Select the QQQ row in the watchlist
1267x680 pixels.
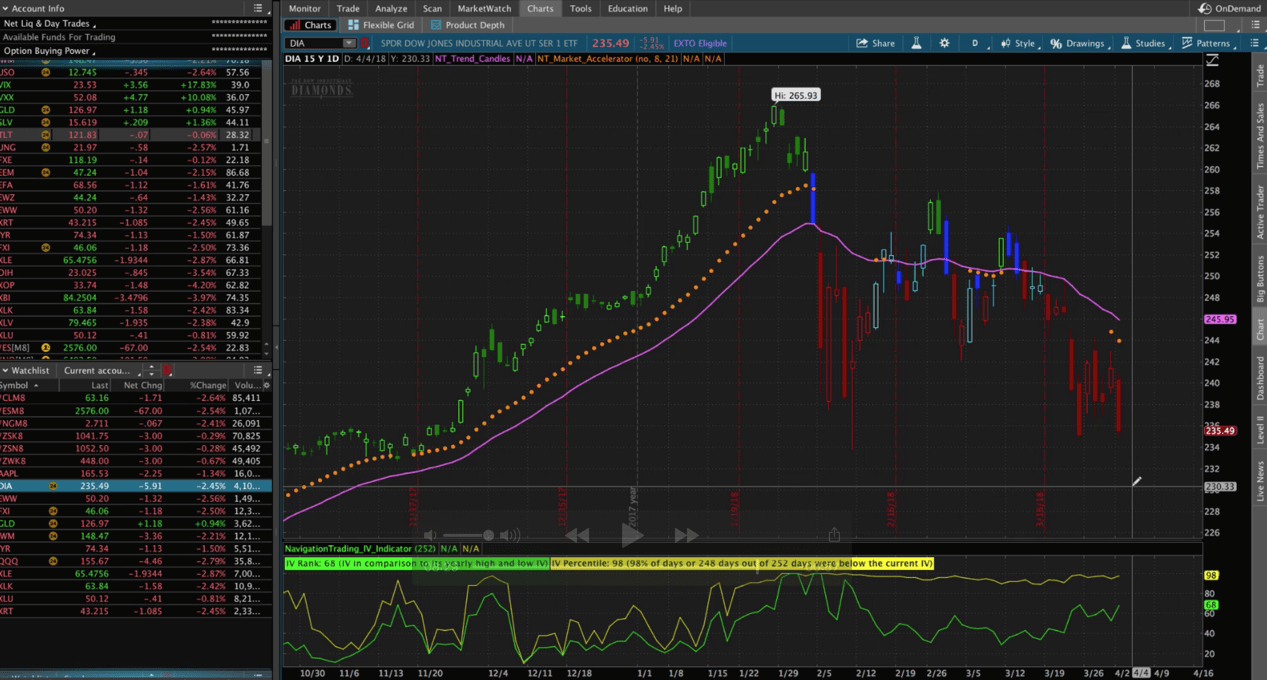tap(135, 561)
